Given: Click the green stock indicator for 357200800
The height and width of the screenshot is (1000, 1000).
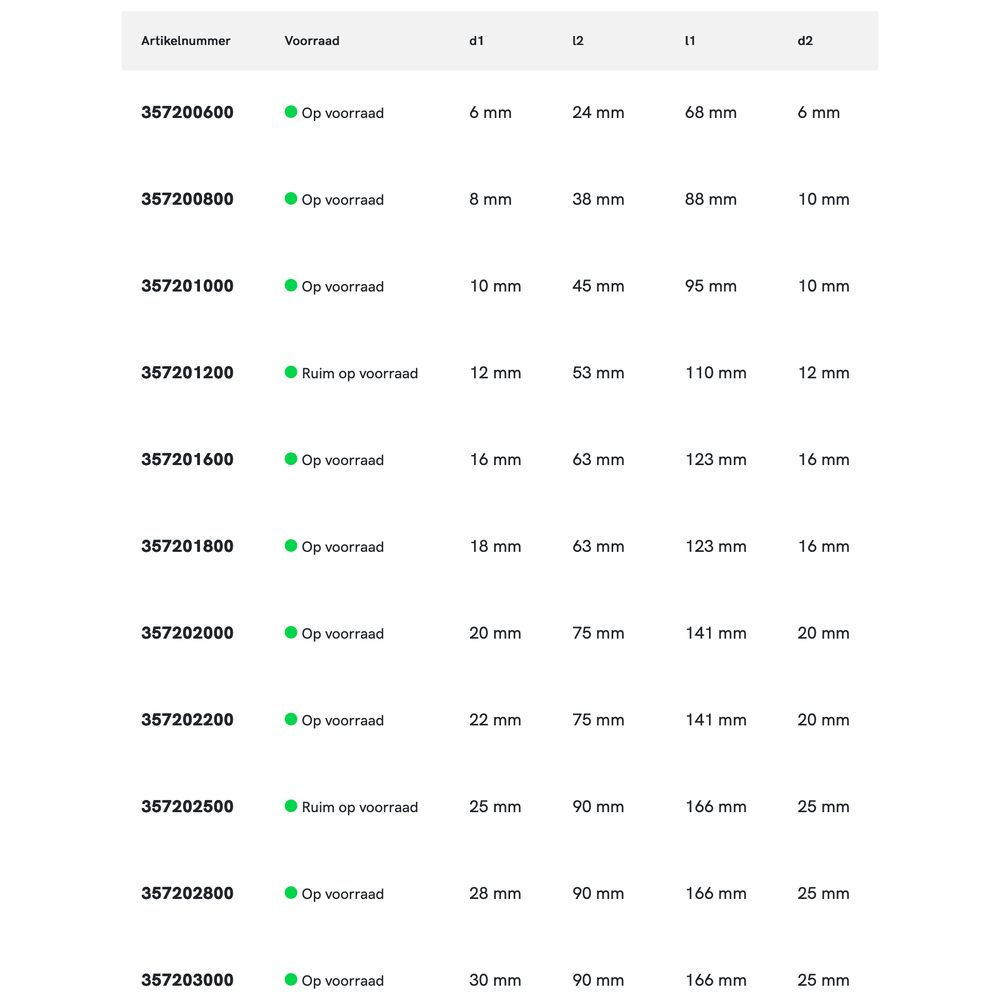Looking at the screenshot, I should (291, 199).
